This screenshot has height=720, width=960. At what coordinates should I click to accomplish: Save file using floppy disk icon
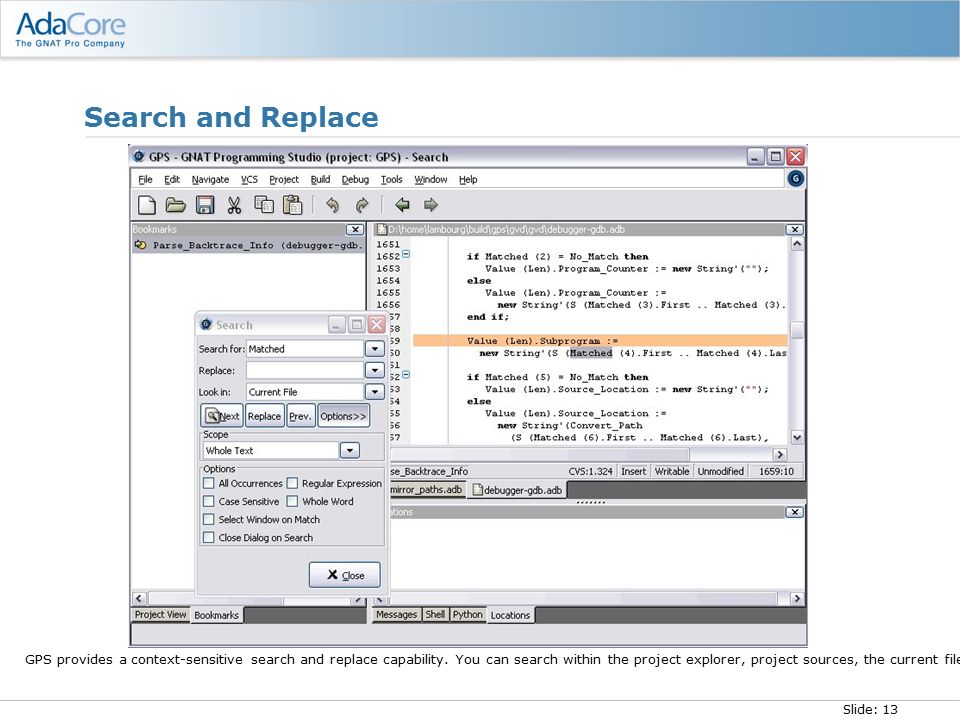pyautogui.click(x=205, y=205)
